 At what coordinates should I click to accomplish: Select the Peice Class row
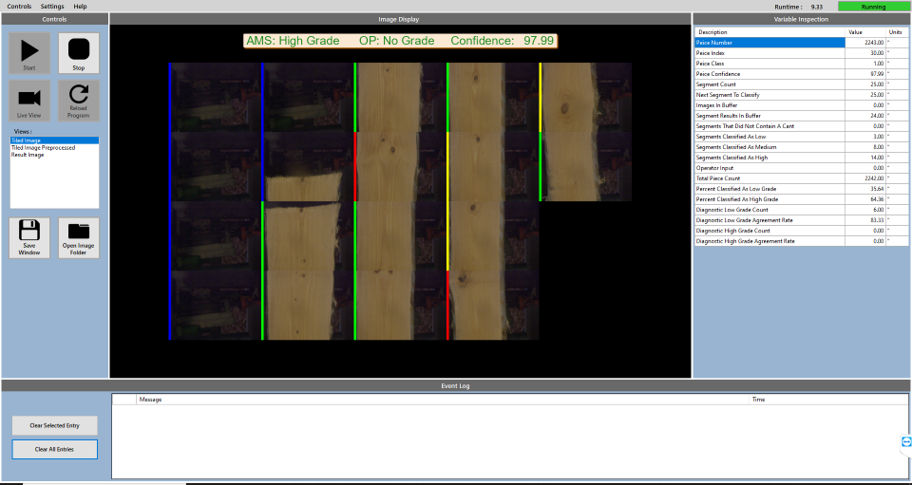(801, 63)
